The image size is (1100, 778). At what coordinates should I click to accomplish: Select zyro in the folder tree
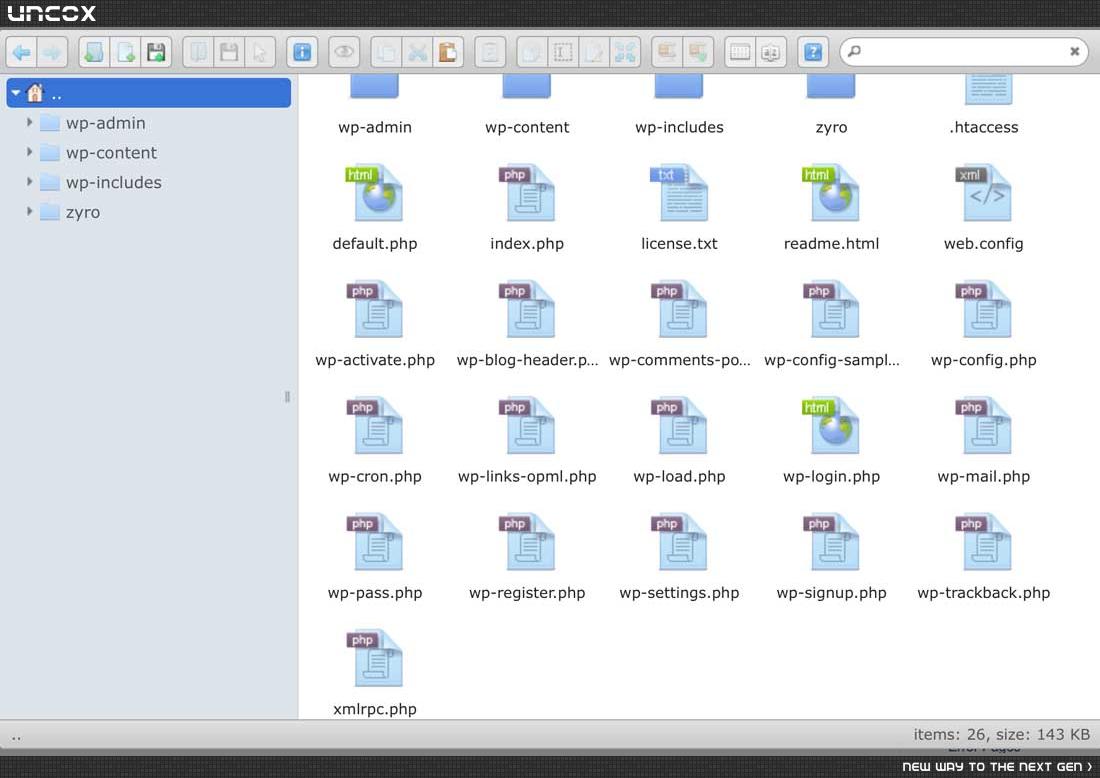(x=83, y=212)
